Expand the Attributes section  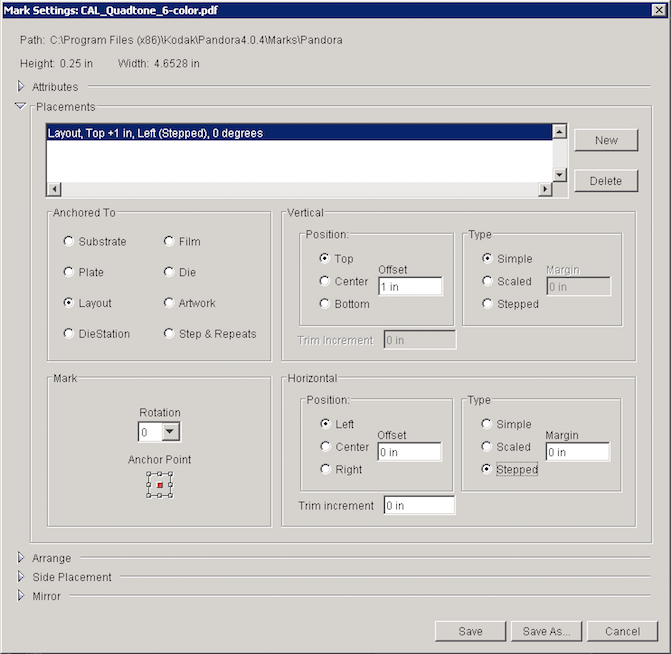point(21,87)
